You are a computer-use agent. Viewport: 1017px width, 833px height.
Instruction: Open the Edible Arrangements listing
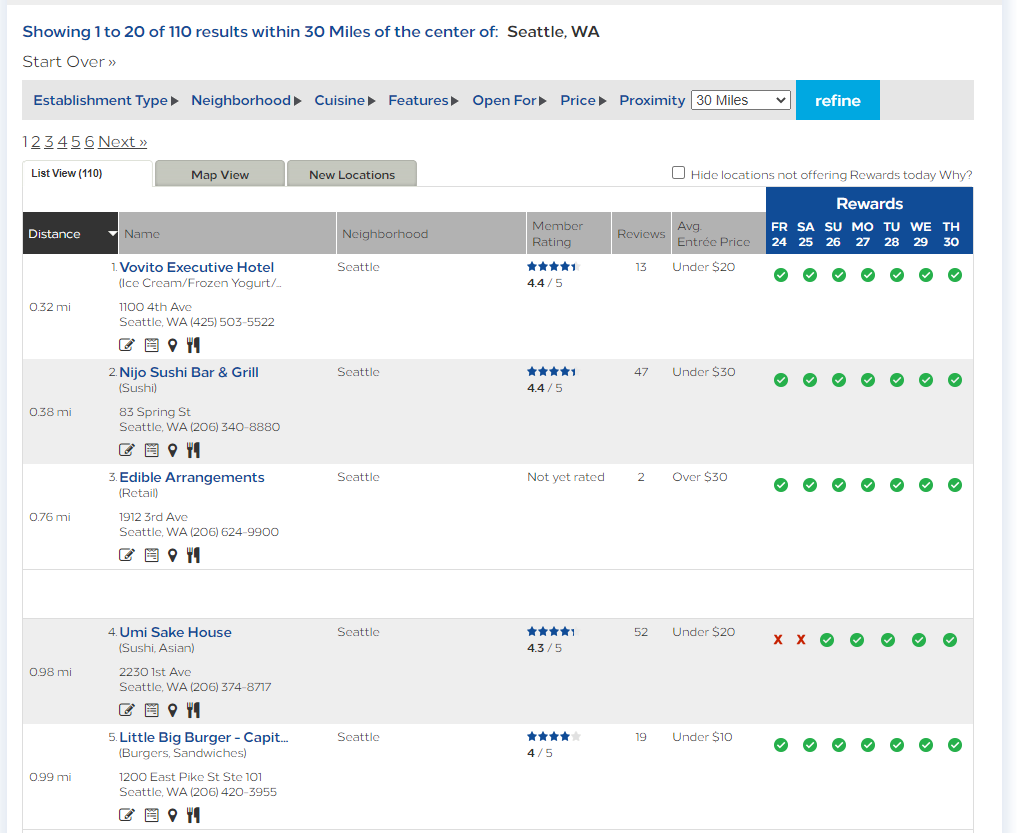pos(192,477)
